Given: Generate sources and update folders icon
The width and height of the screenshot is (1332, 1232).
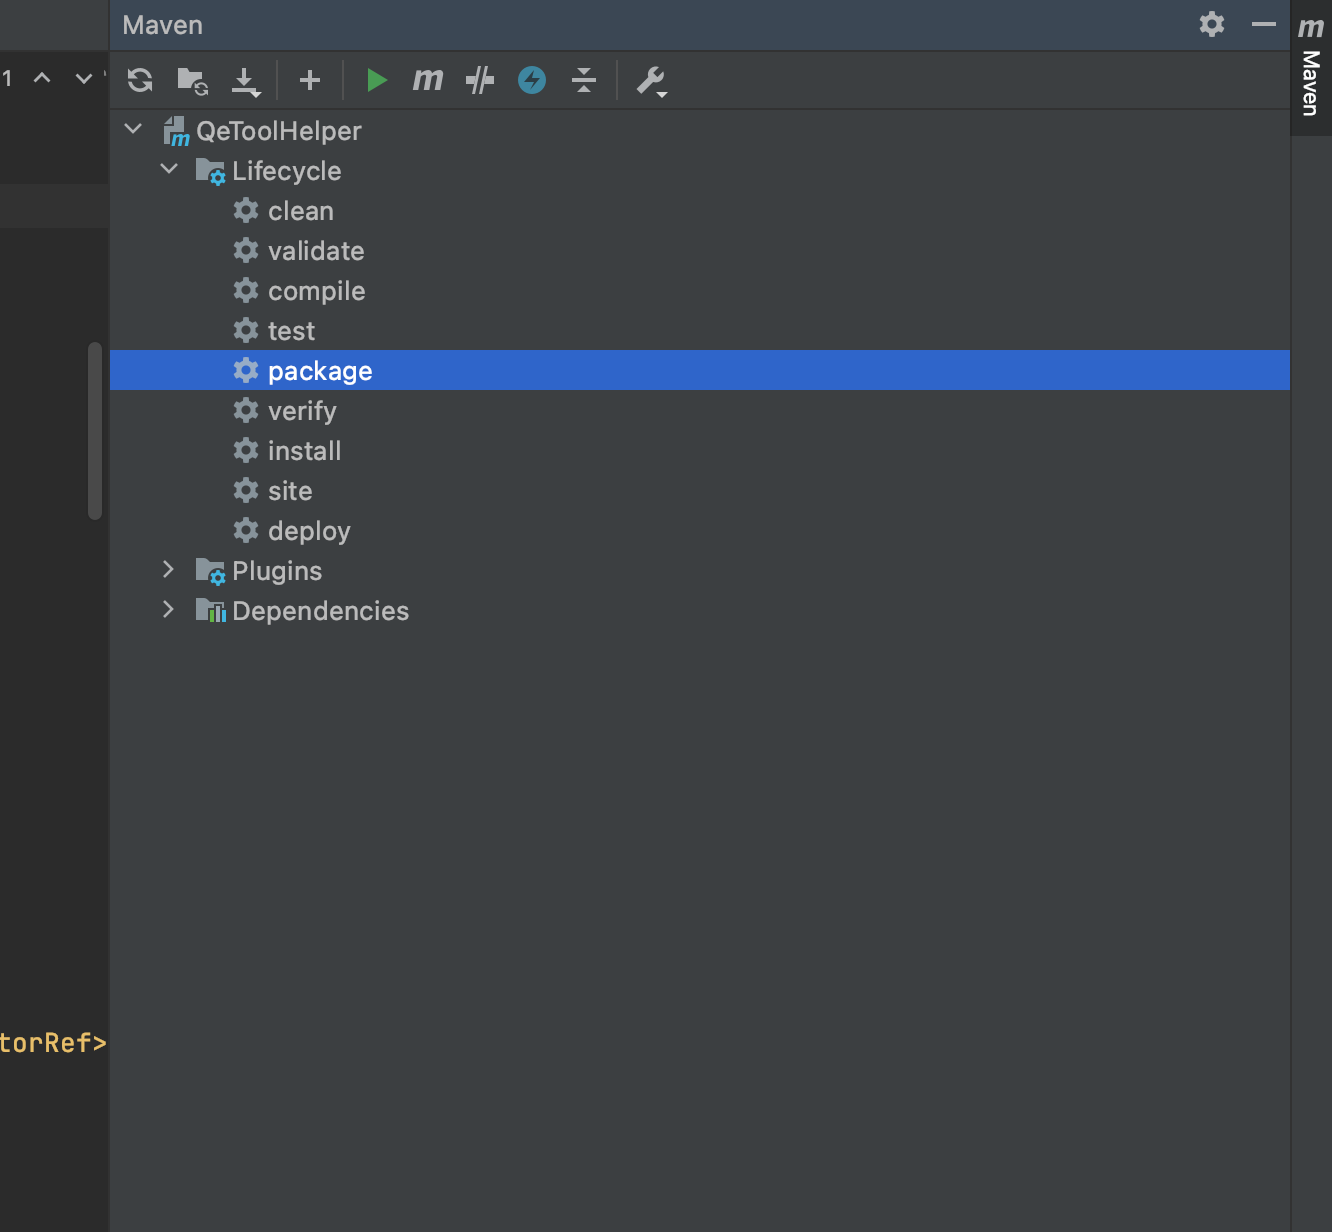Looking at the screenshot, I should (192, 80).
